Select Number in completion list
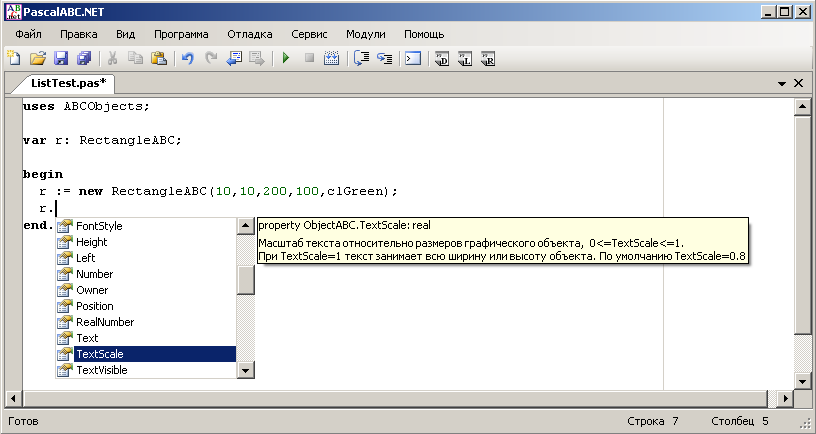The width and height of the screenshot is (816, 434). (x=146, y=274)
